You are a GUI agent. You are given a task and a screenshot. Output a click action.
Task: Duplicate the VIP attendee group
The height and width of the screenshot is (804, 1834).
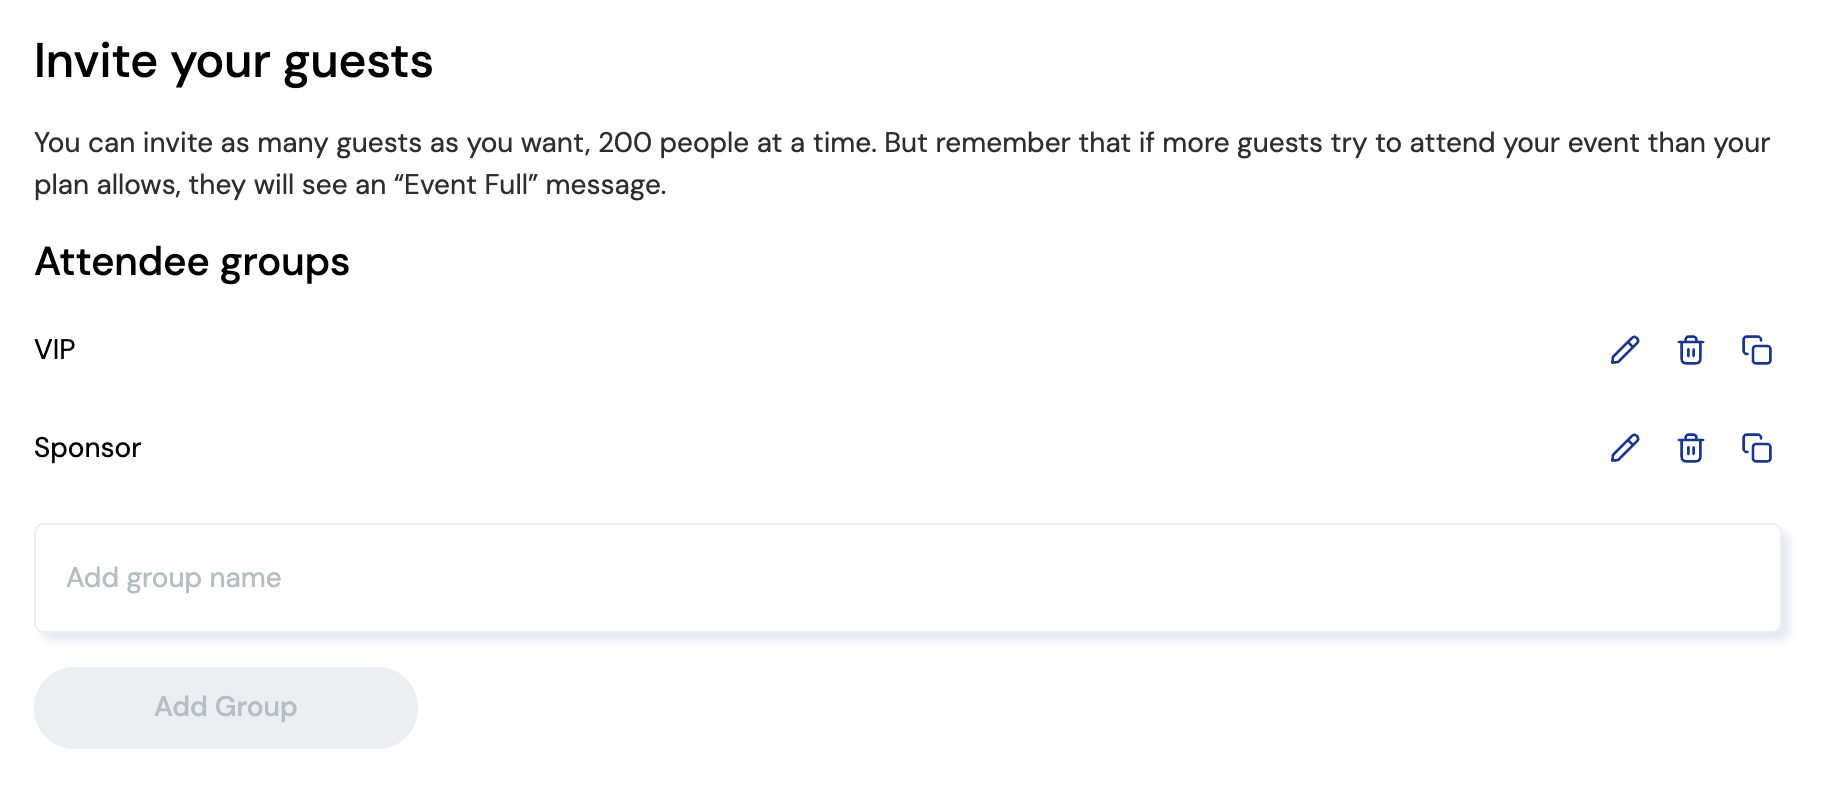pos(1756,350)
